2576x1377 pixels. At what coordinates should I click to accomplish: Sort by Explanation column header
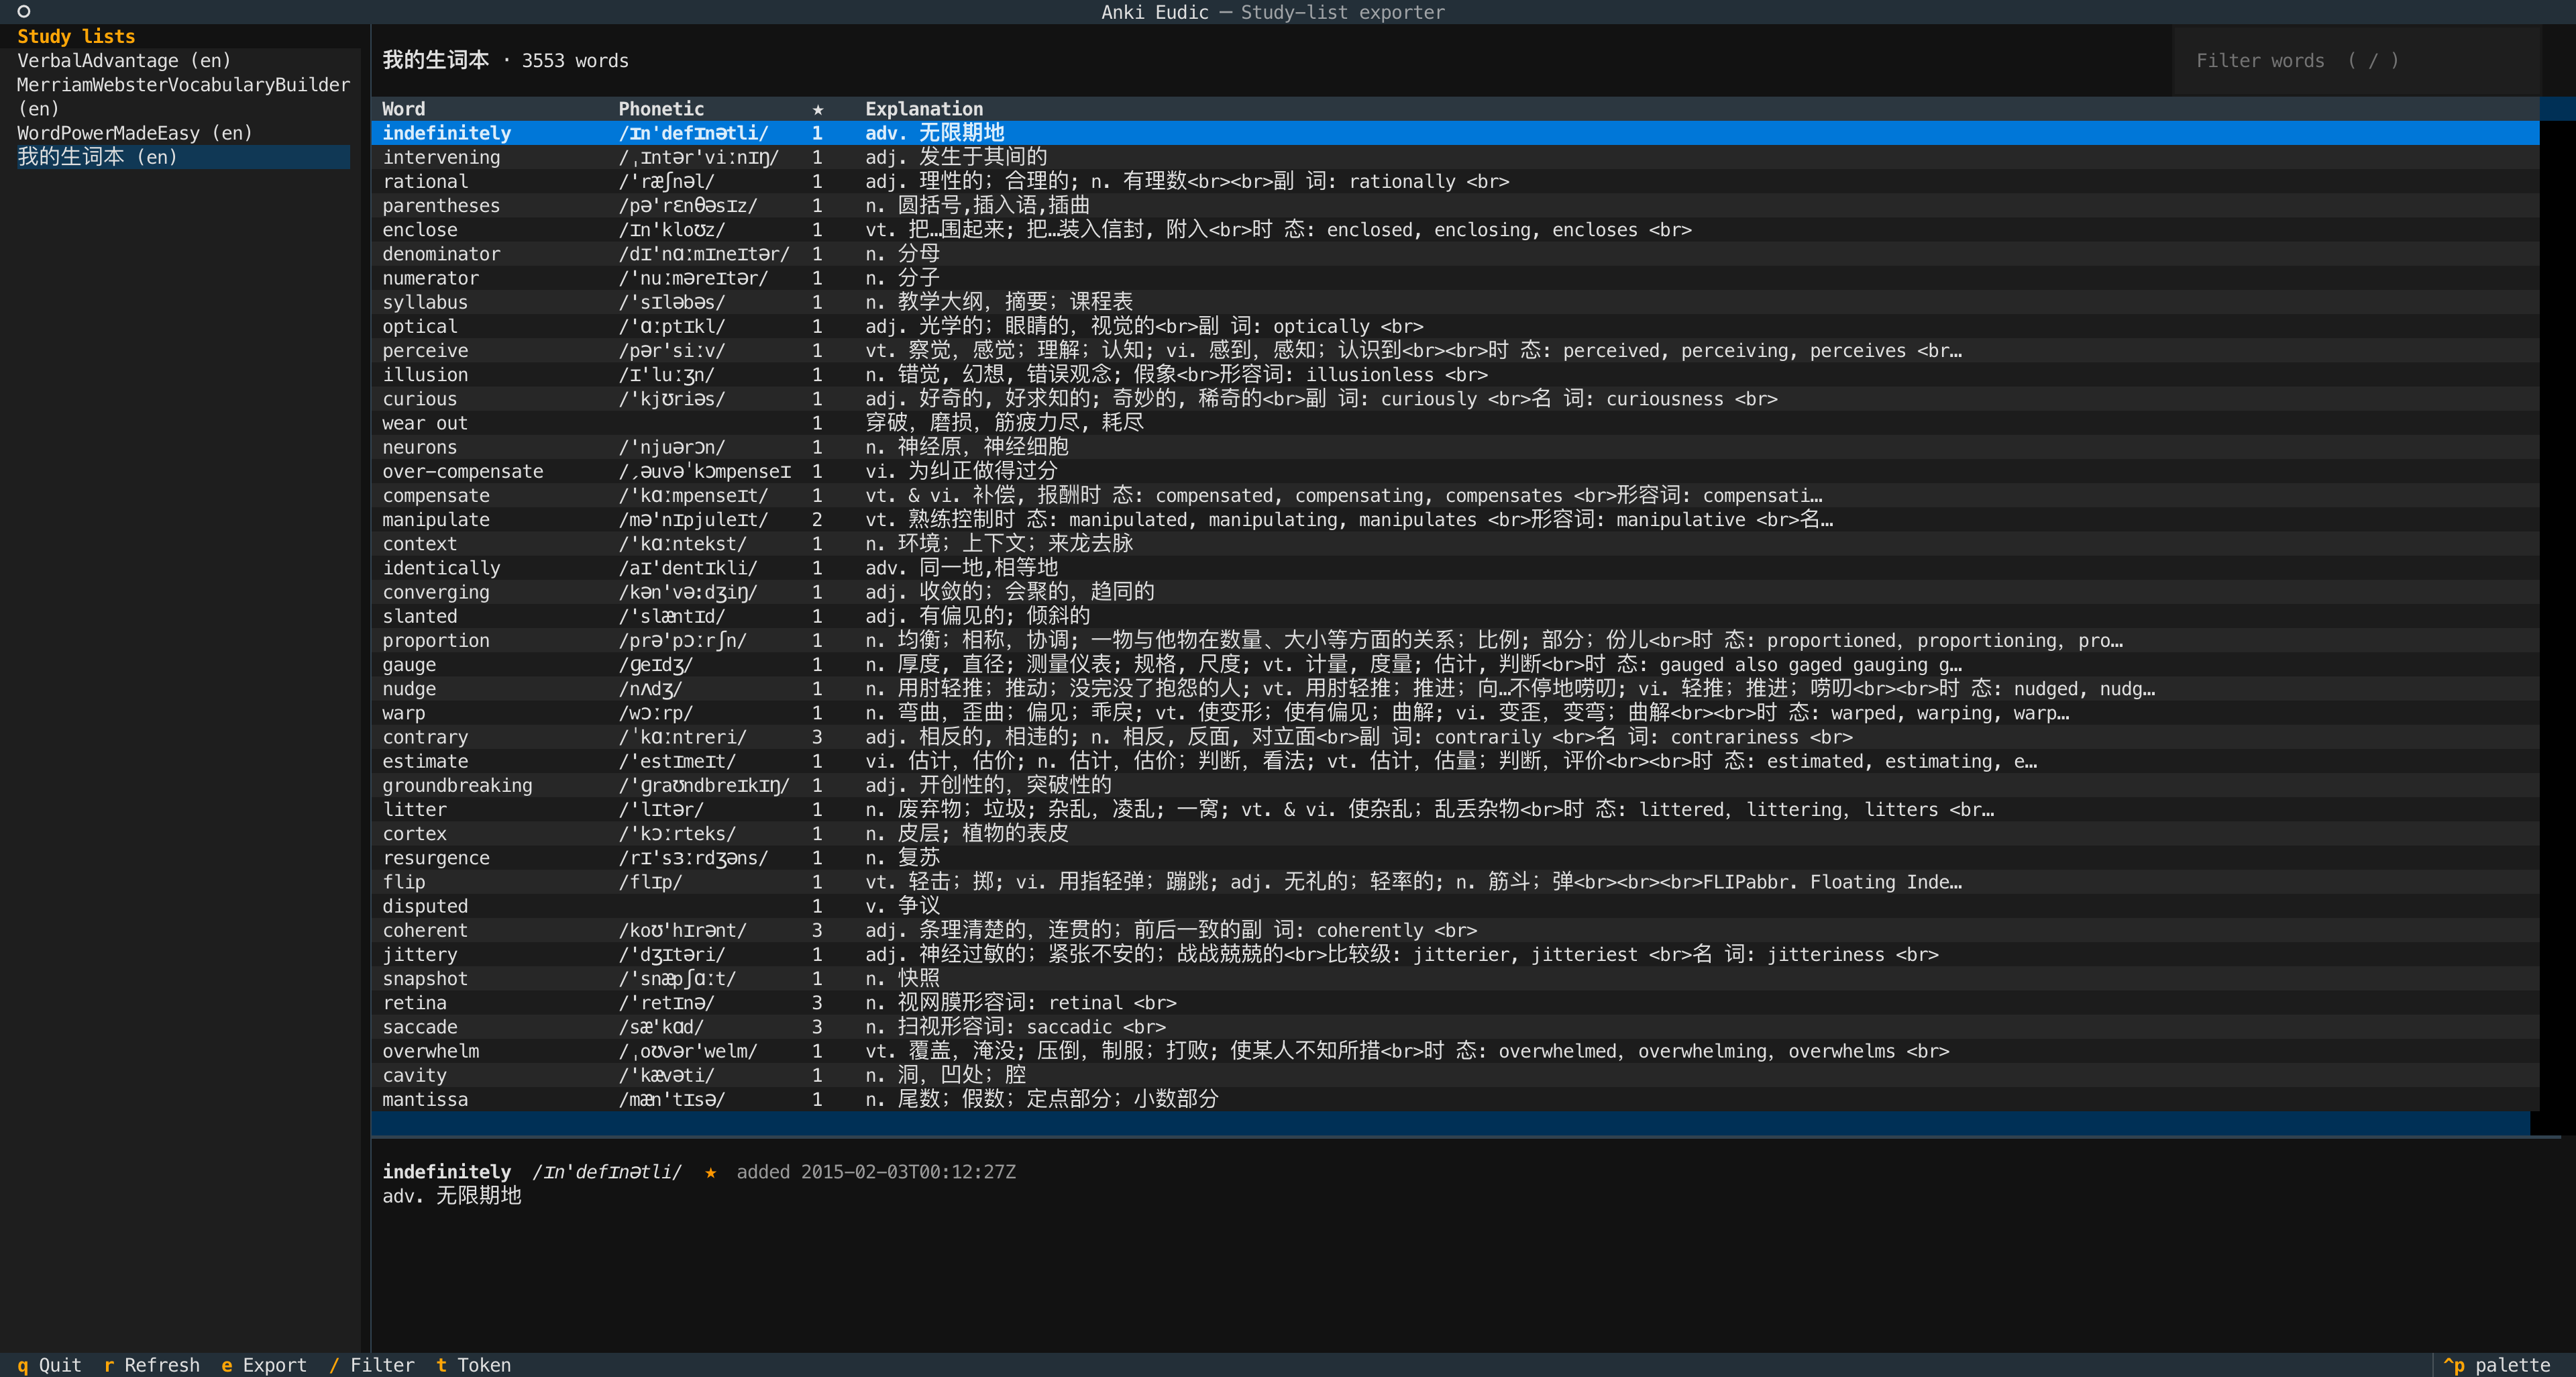pyautogui.click(x=924, y=109)
